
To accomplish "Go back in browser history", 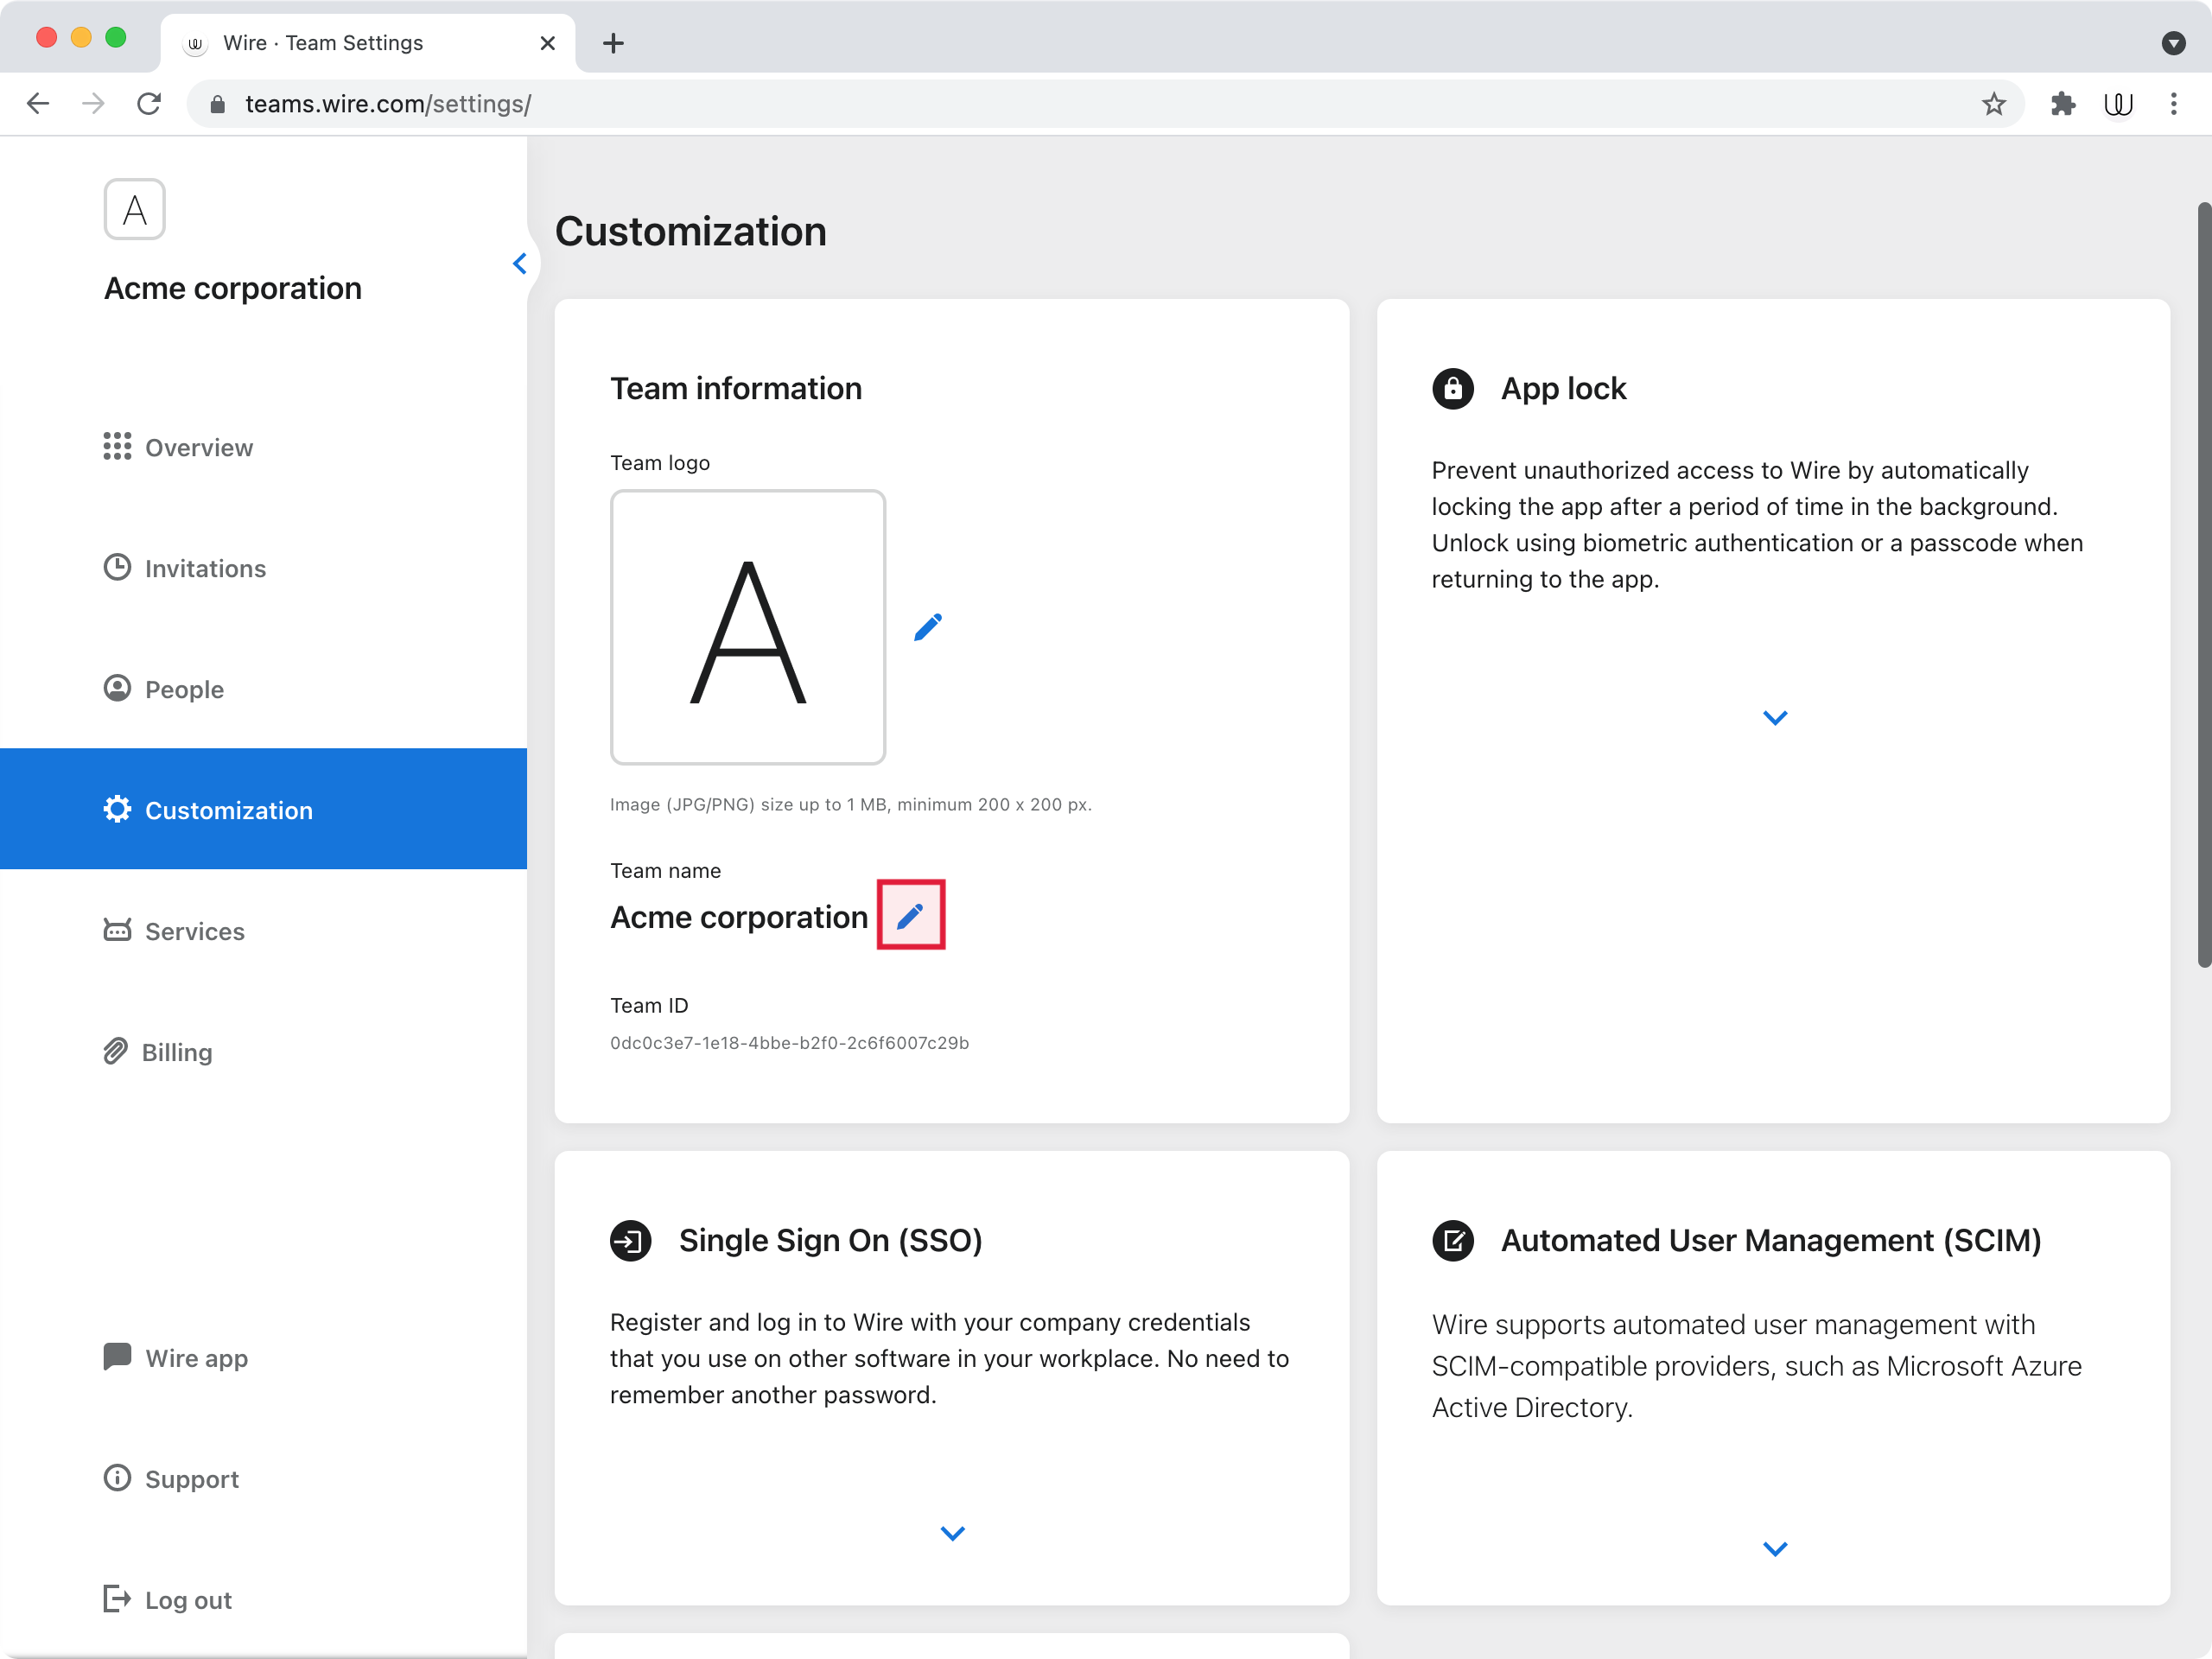I will pyautogui.click(x=38, y=104).
